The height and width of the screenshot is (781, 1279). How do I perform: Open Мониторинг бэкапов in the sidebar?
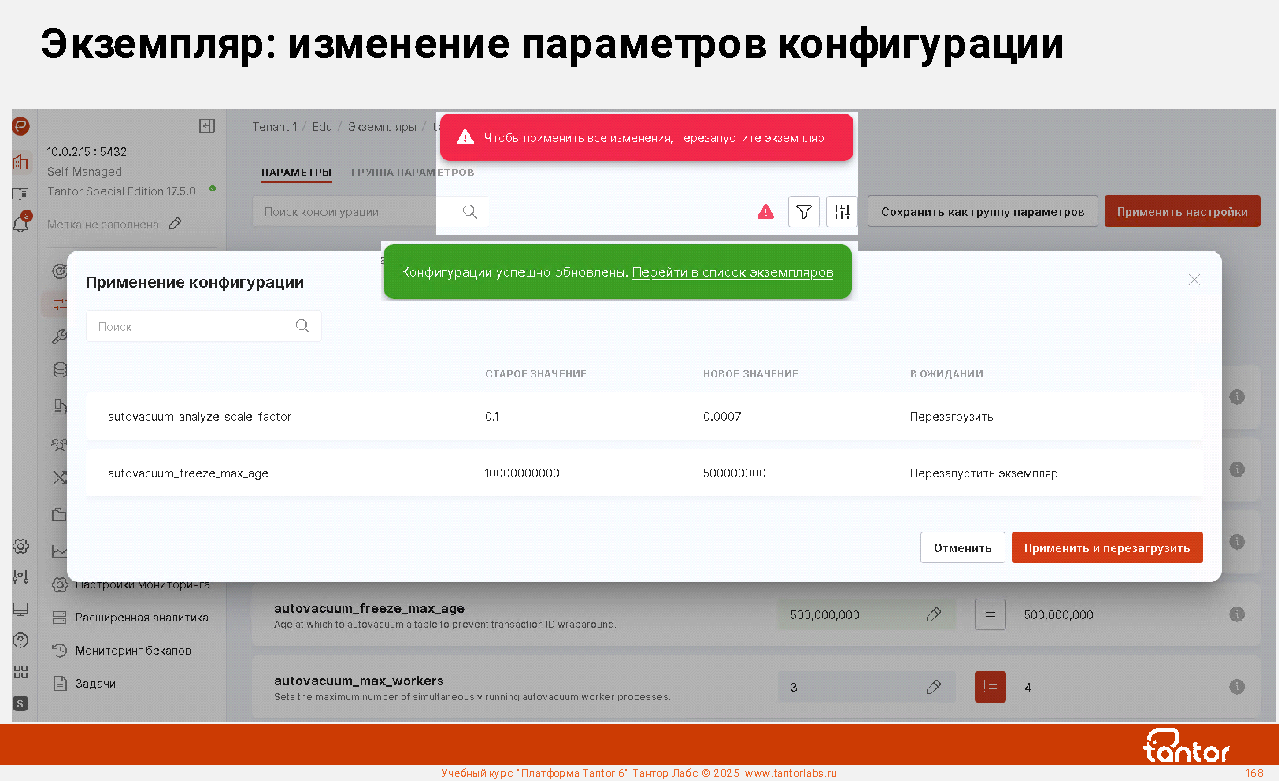pyautogui.click(x=132, y=651)
